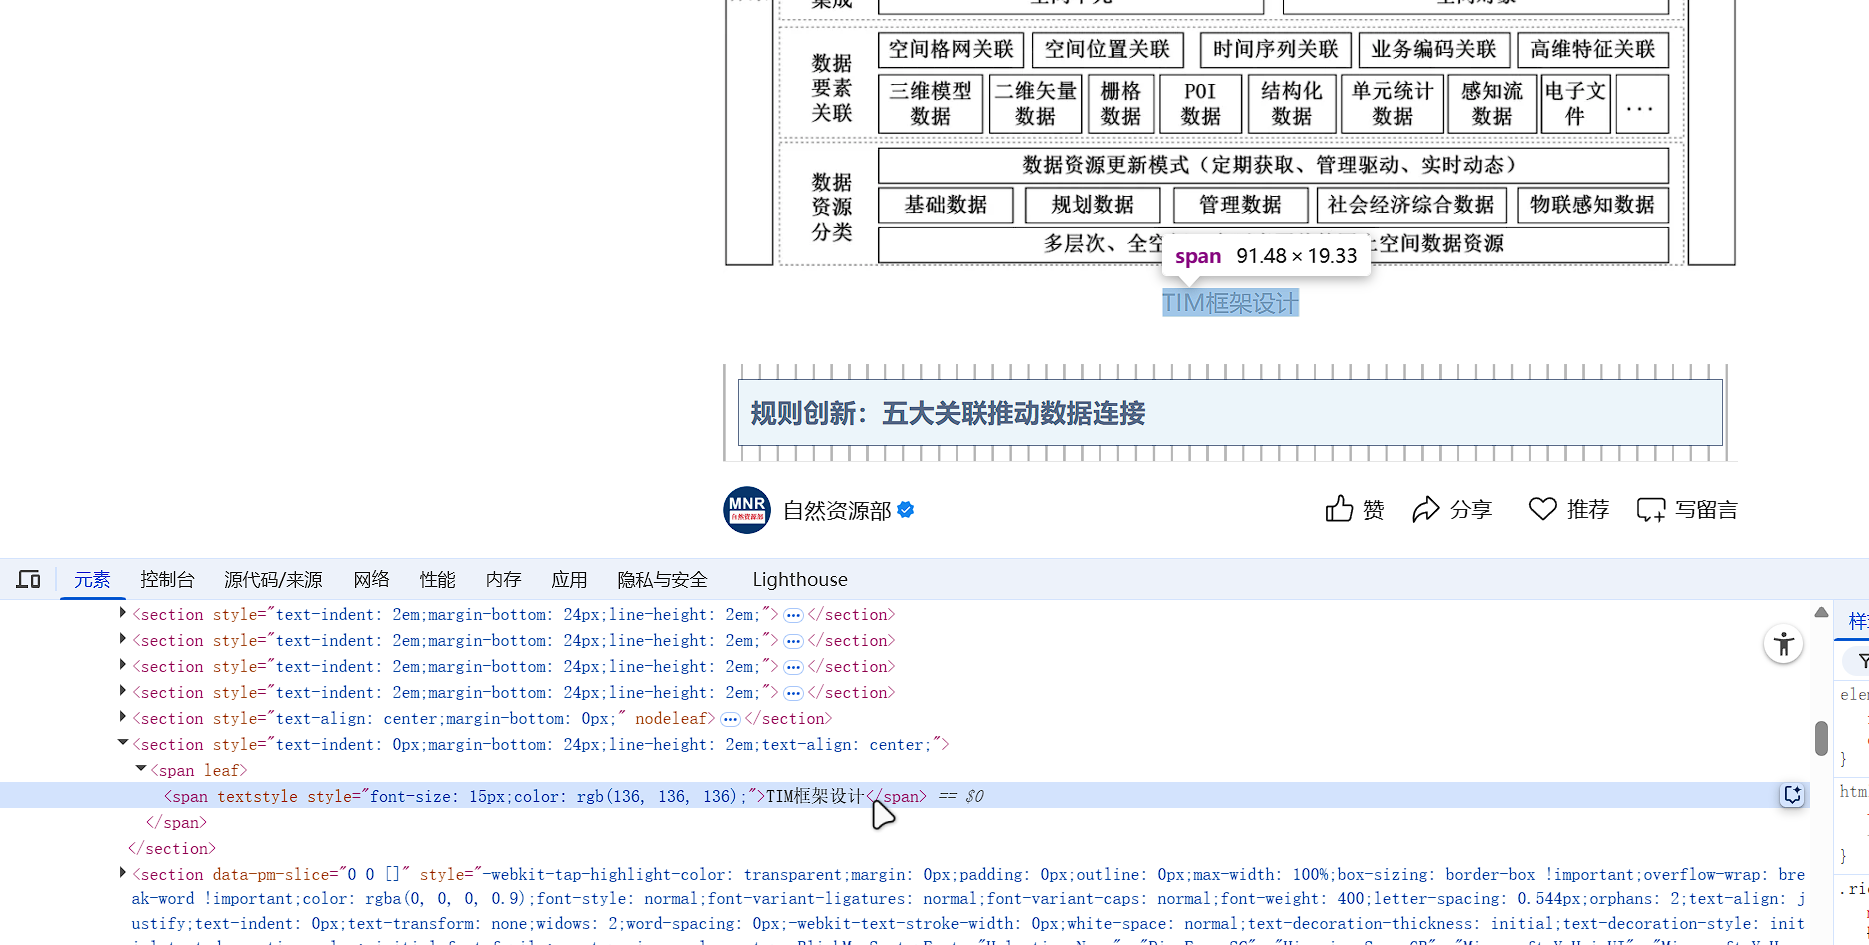This screenshot has height=945, width=1869.
Task: Open the 隐私与安全 tab
Action: [x=662, y=580]
